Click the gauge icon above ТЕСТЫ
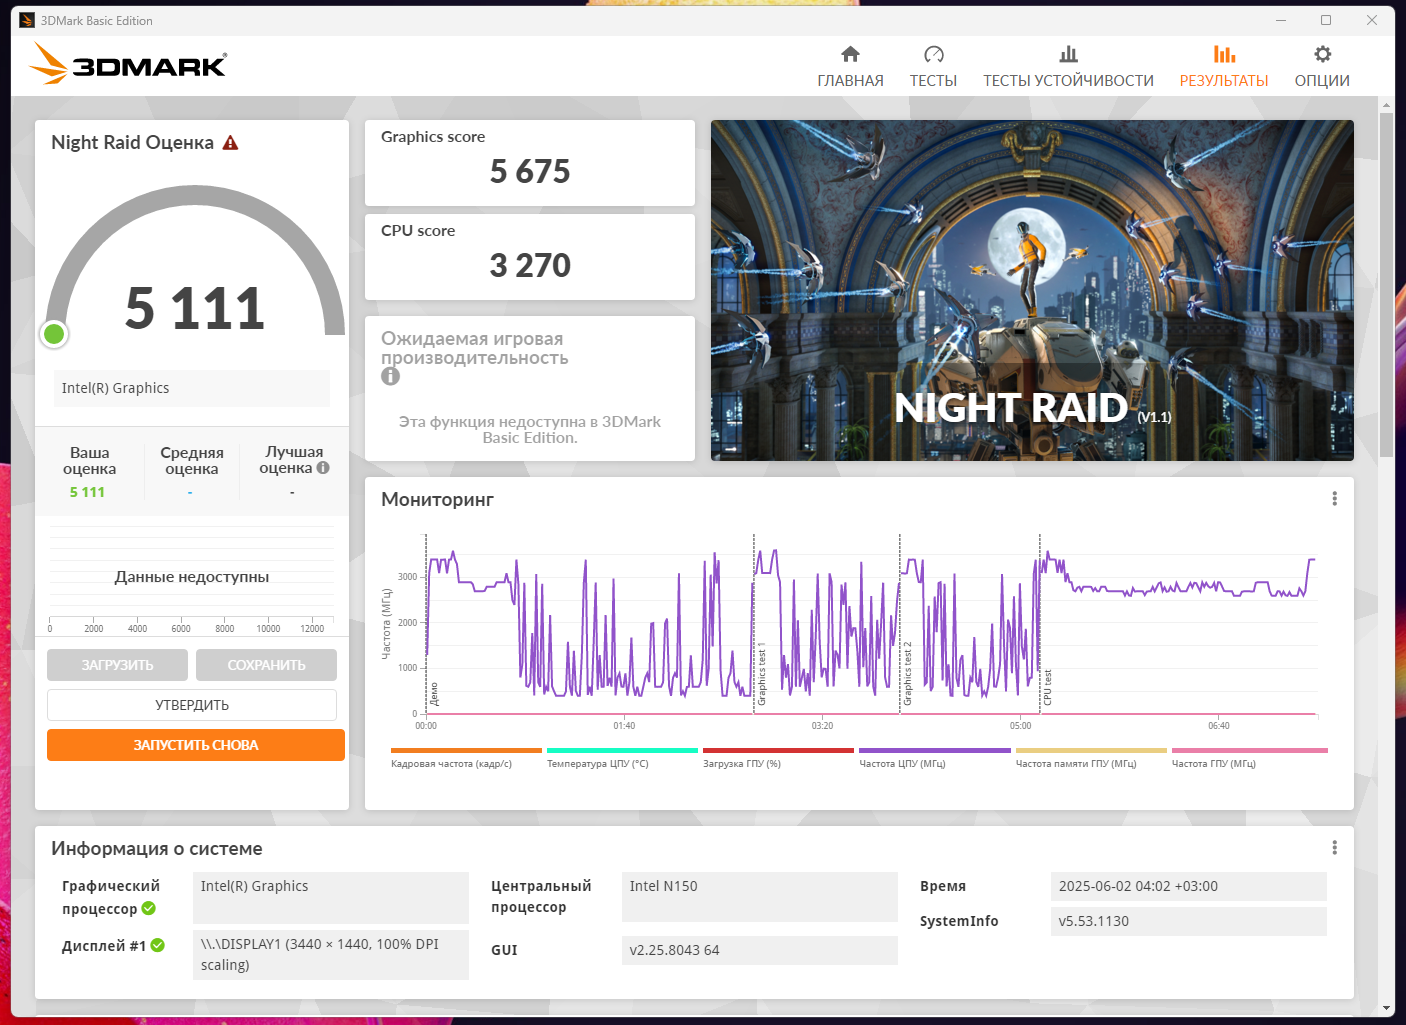Screen dimensions: 1406x1025 click(x=933, y=54)
